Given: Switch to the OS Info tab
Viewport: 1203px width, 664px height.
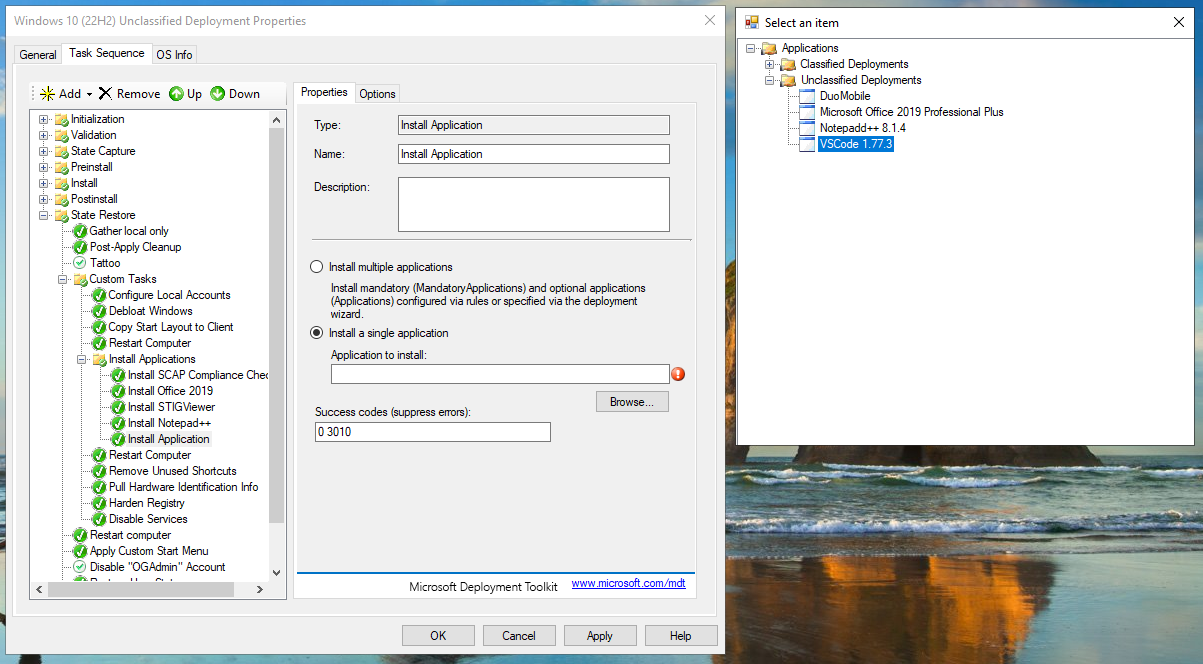Looking at the screenshot, I should point(174,54).
